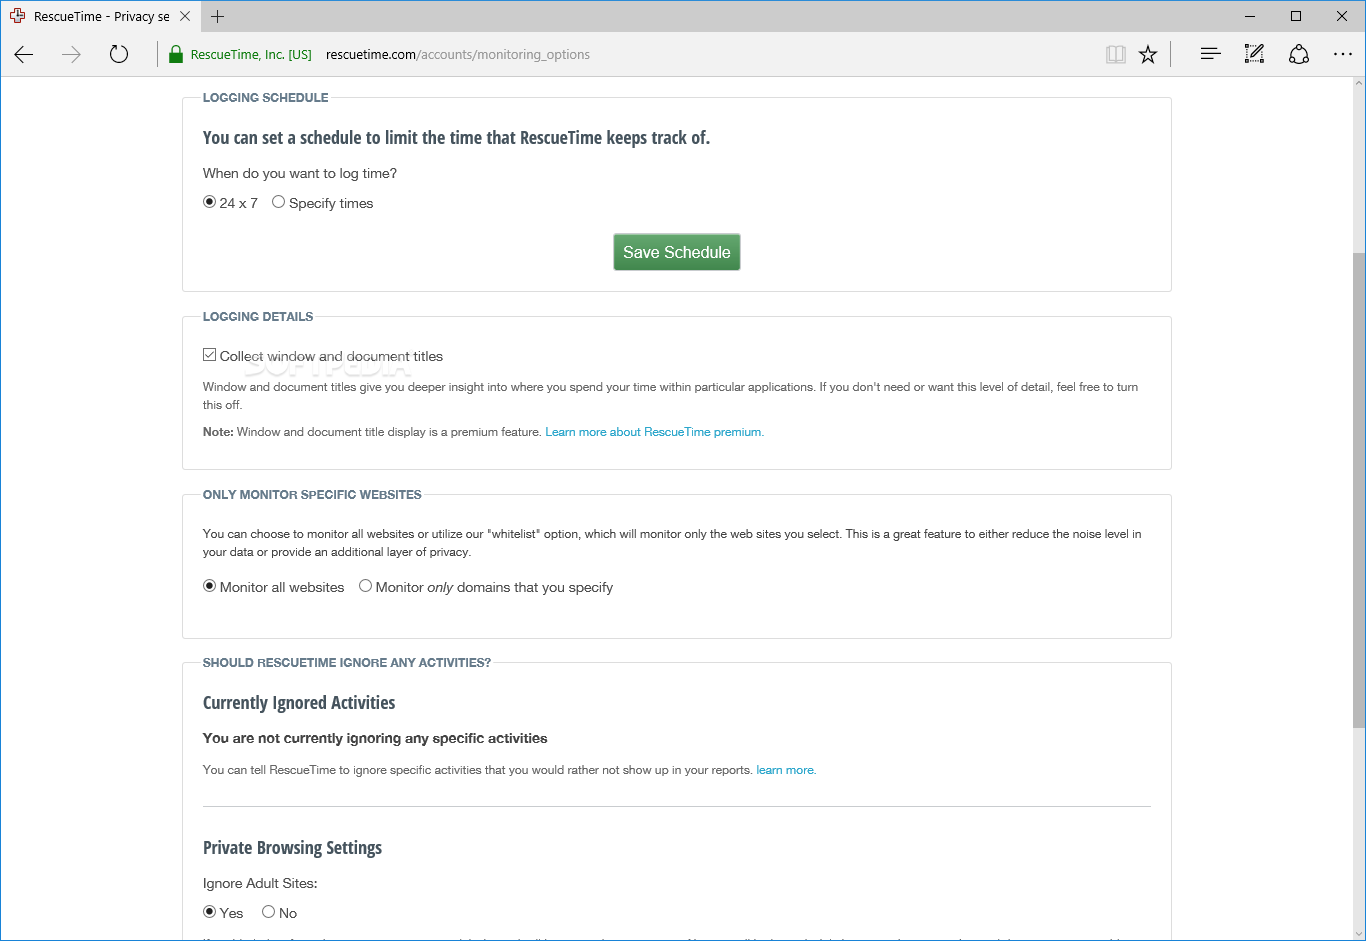Refresh the page with reload icon
Screen dimensions: 1366x941
[119, 55]
